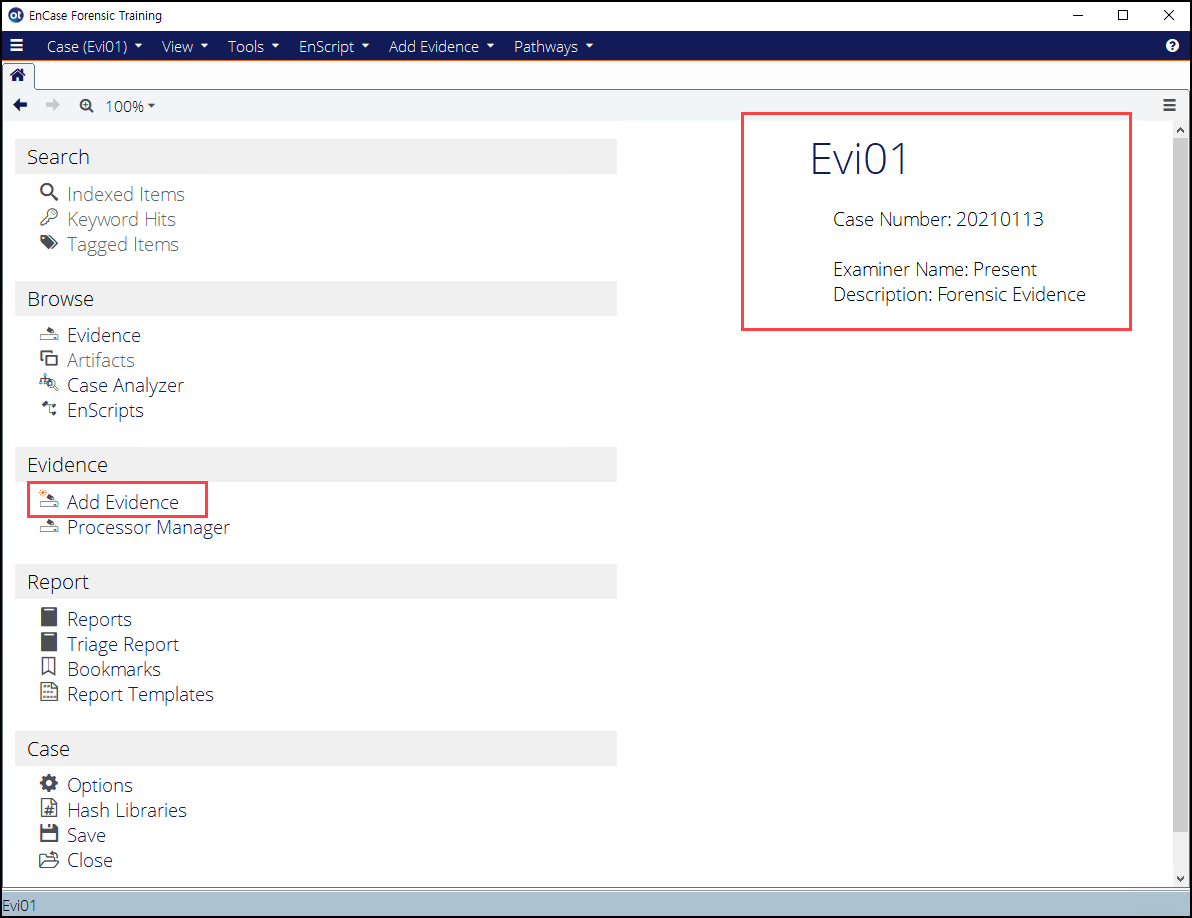The width and height of the screenshot is (1192, 918).
Task: Click the Reports book icon
Action: [x=49, y=616]
